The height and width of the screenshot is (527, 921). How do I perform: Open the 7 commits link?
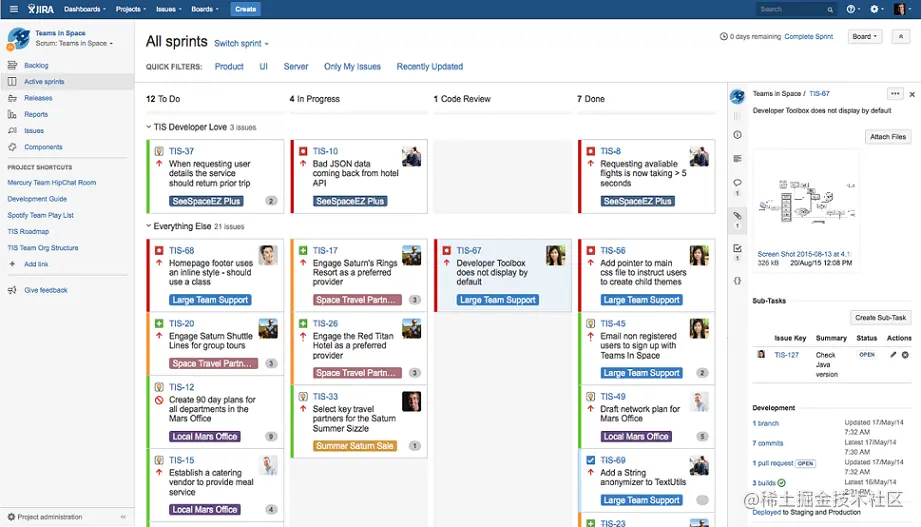coord(768,444)
